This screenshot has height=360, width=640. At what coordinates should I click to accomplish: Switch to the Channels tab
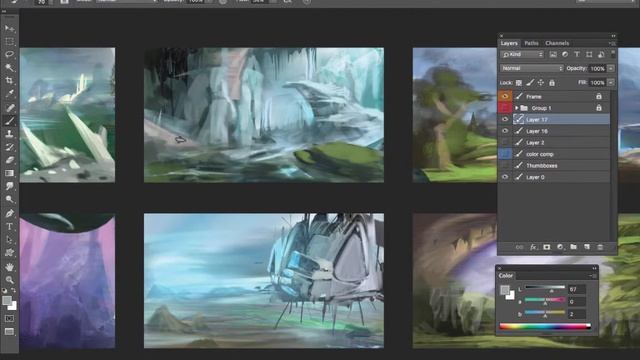coord(557,43)
